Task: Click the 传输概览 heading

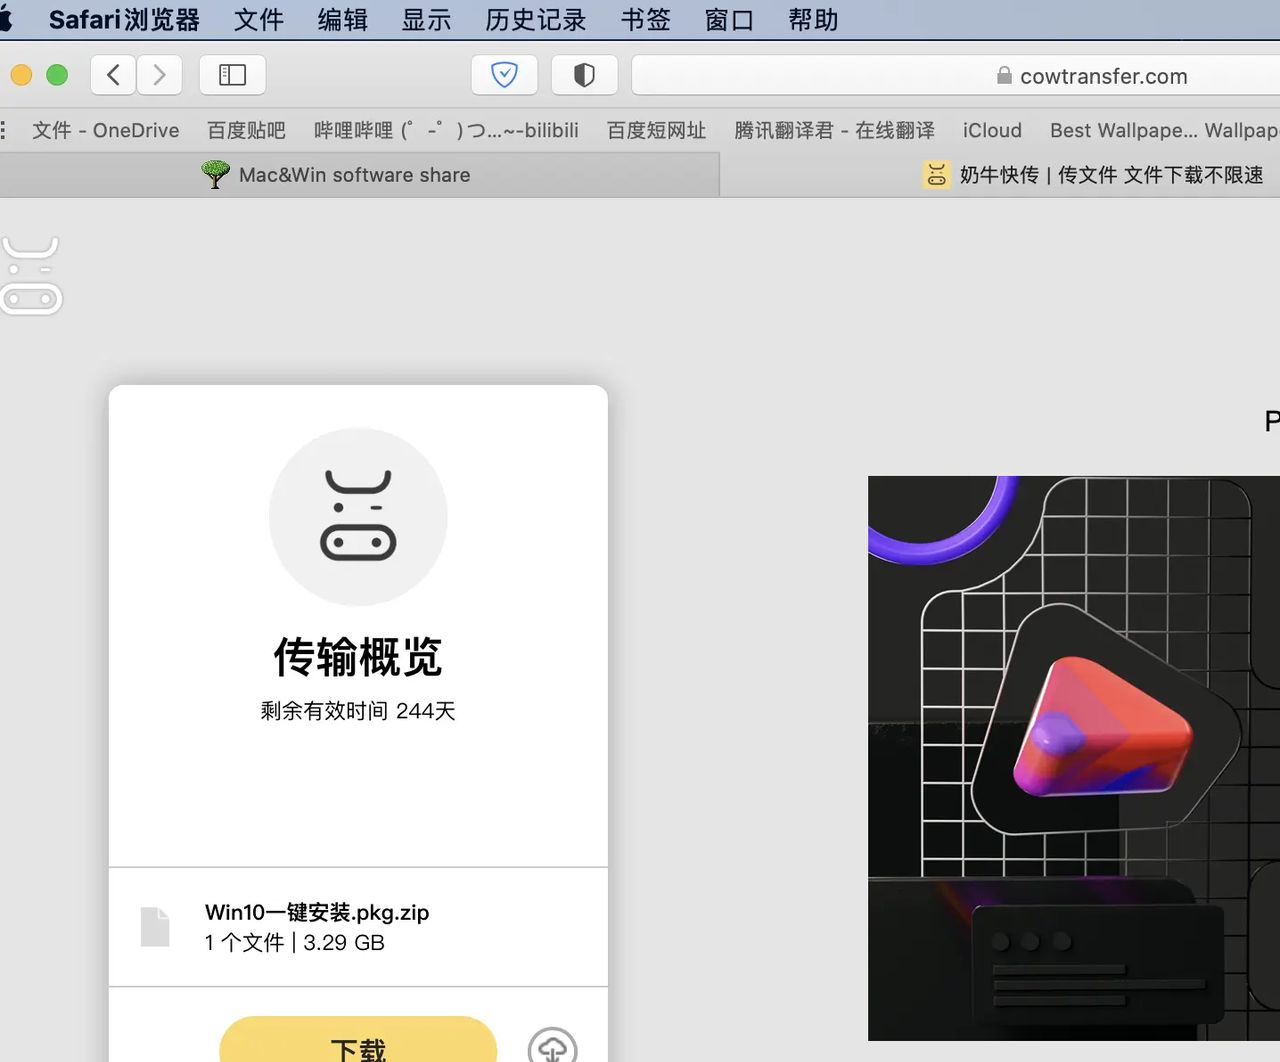Action: 358,657
